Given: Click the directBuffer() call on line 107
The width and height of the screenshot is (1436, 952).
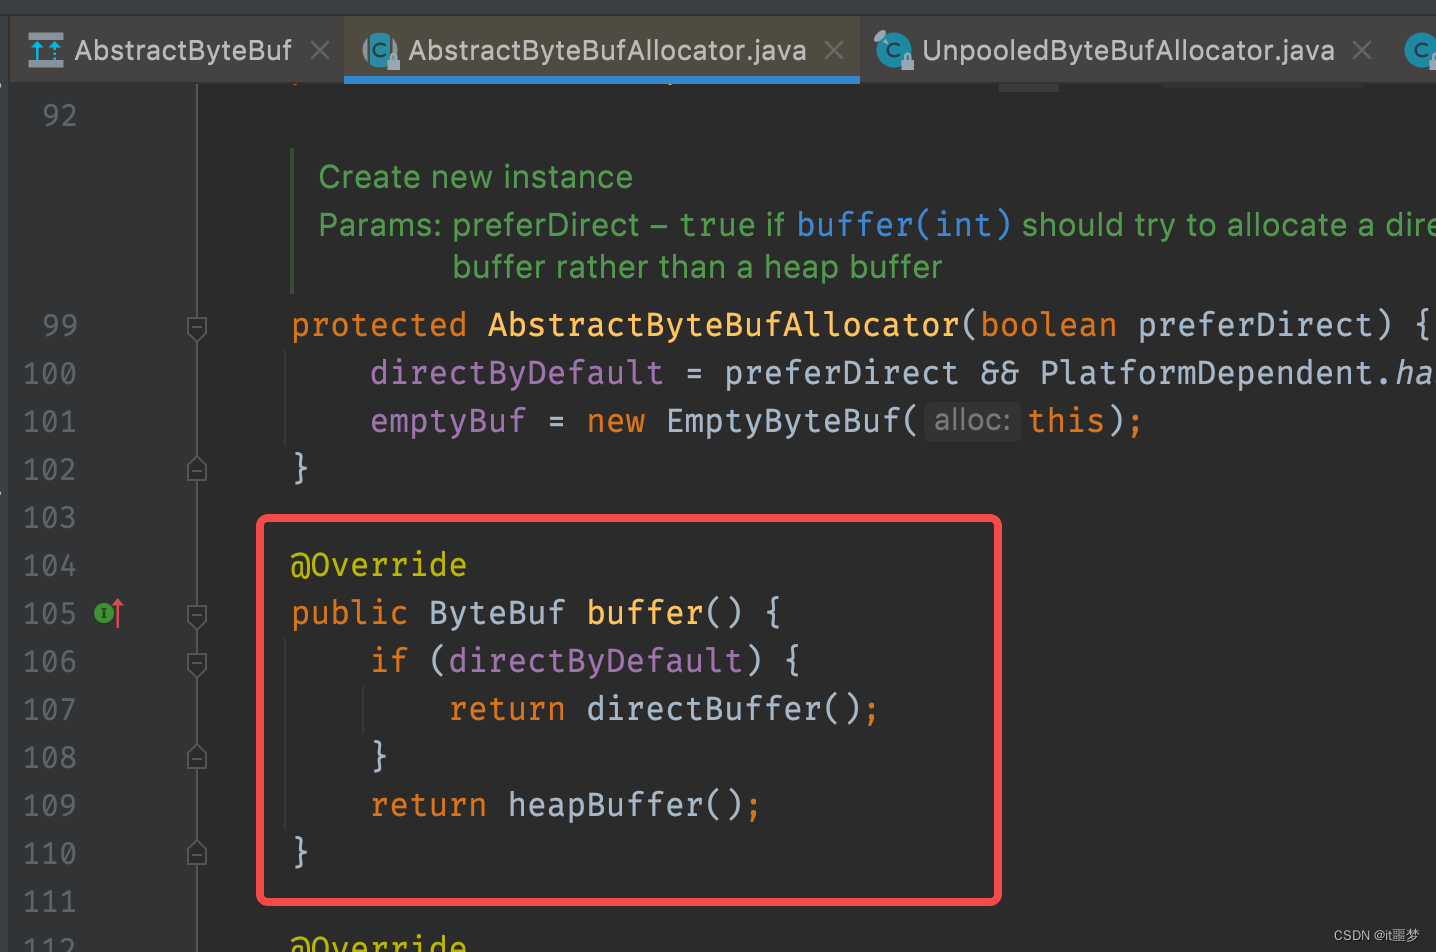Looking at the screenshot, I should pos(723,709).
